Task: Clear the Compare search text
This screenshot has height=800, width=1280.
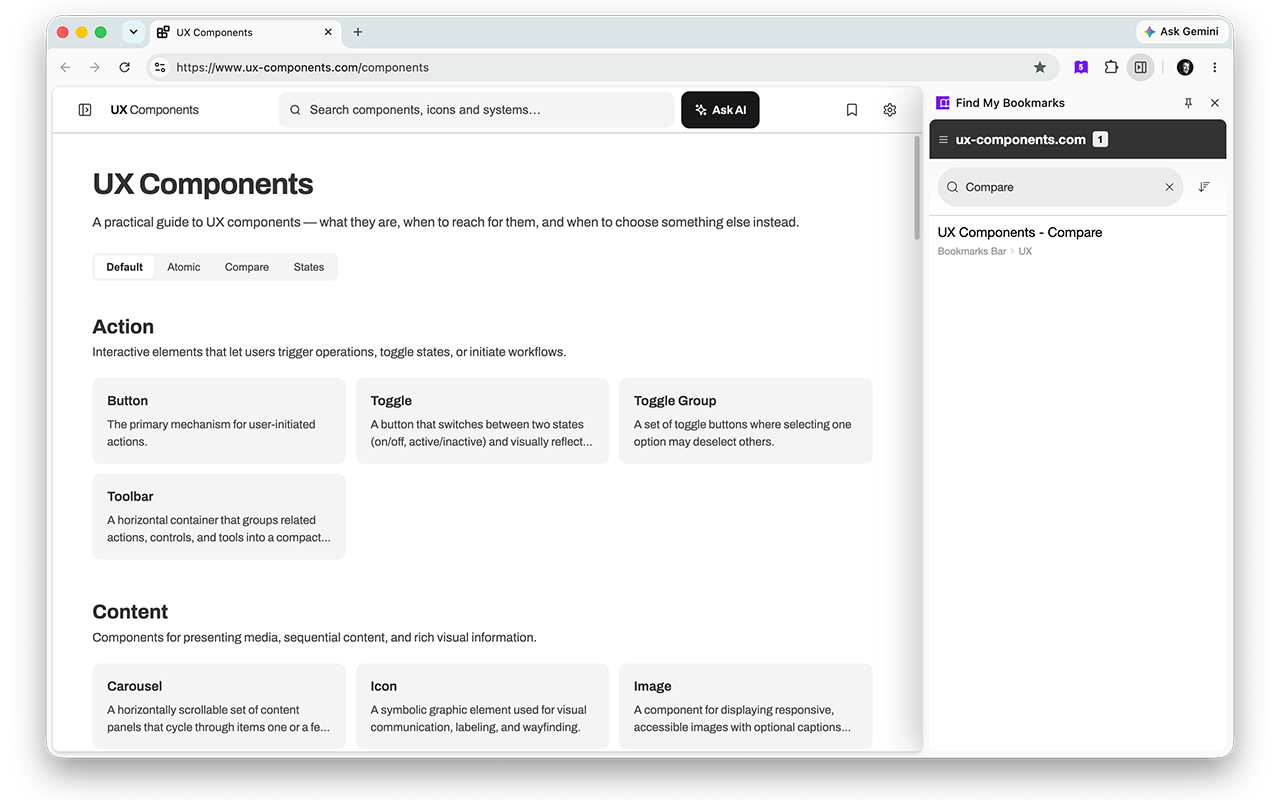Action: click(x=1169, y=187)
